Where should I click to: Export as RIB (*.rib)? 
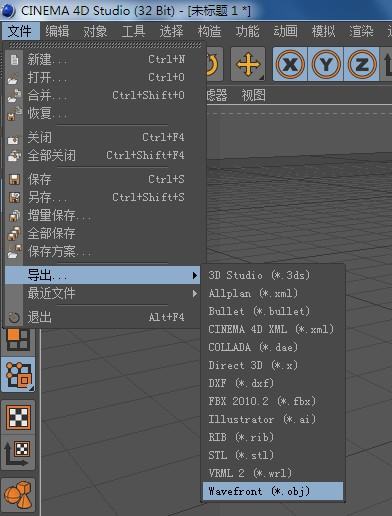[273, 437]
